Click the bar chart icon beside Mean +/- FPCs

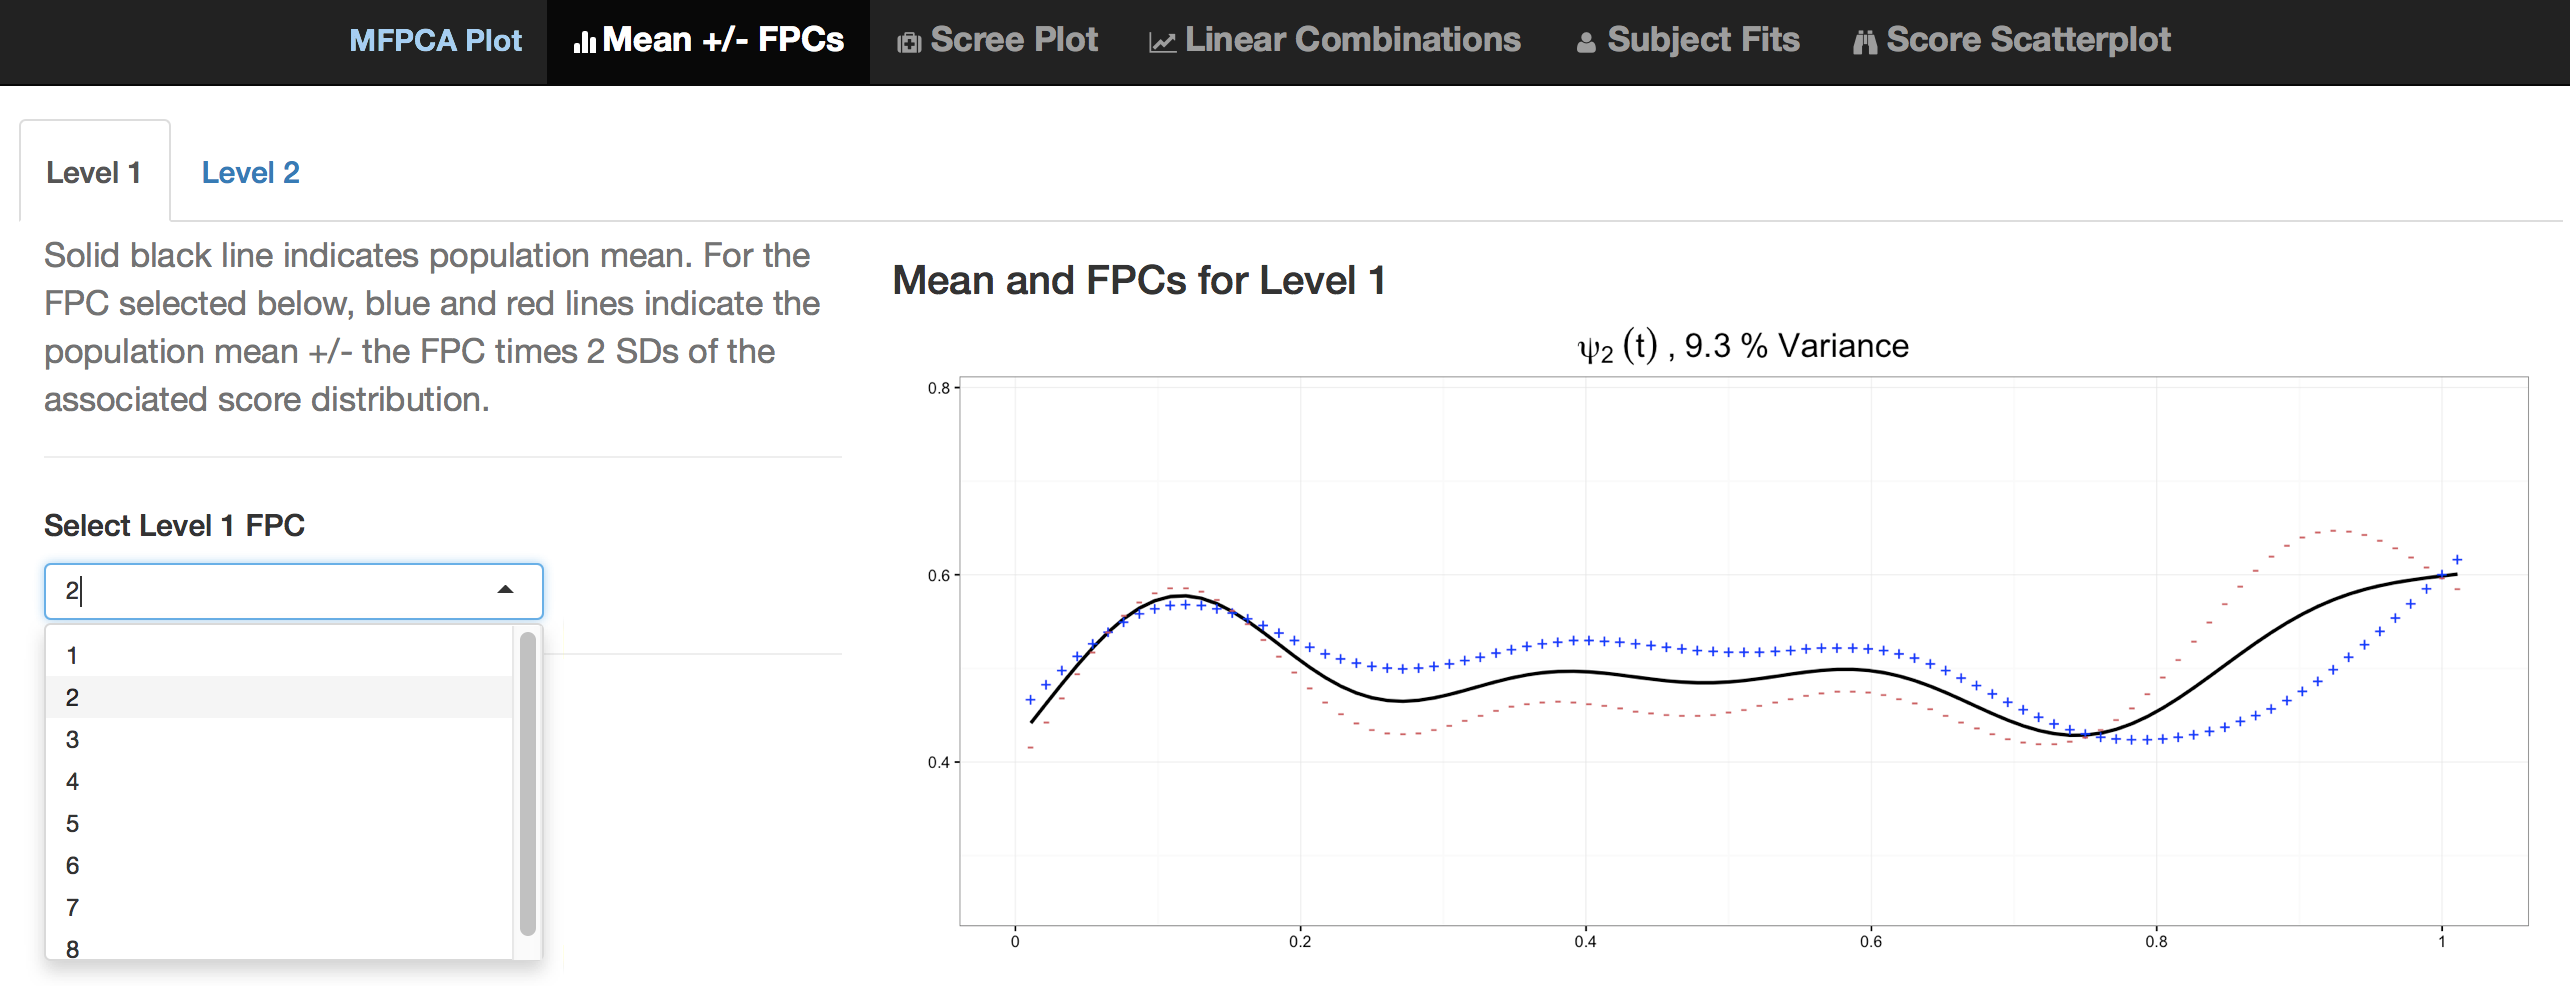point(585,42)
